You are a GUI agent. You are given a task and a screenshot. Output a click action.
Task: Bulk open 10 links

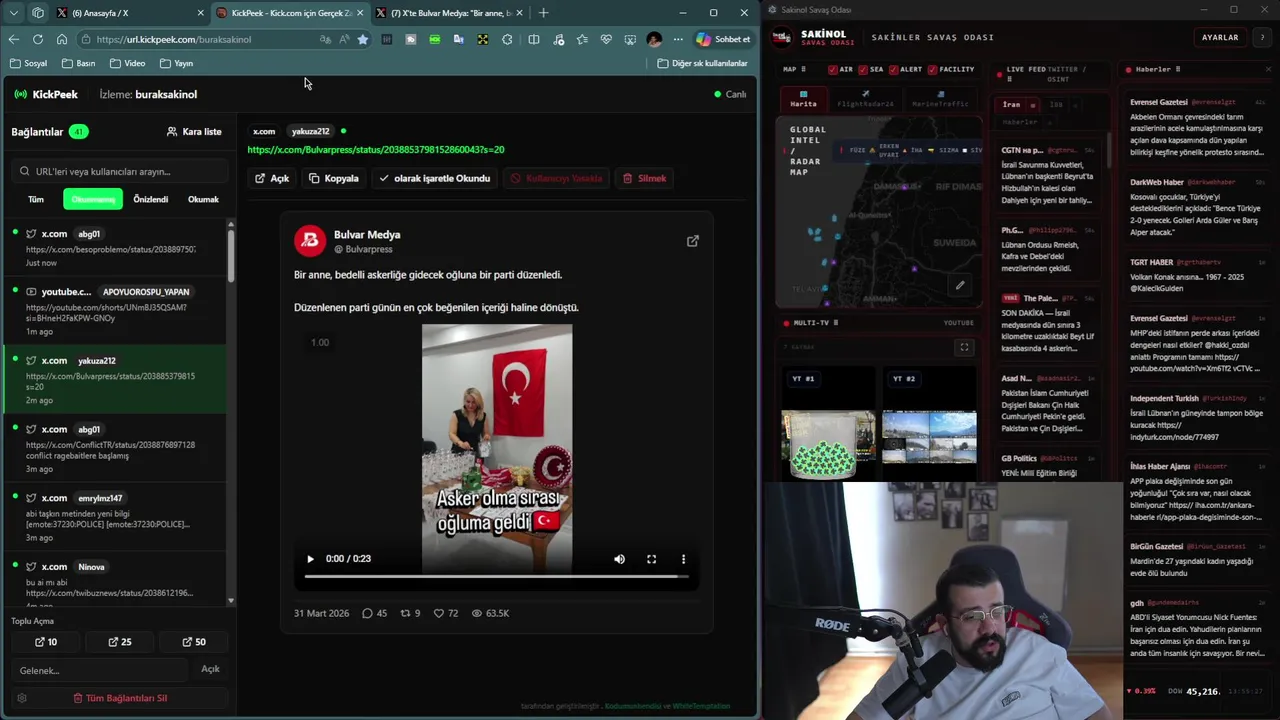(46, 642)
